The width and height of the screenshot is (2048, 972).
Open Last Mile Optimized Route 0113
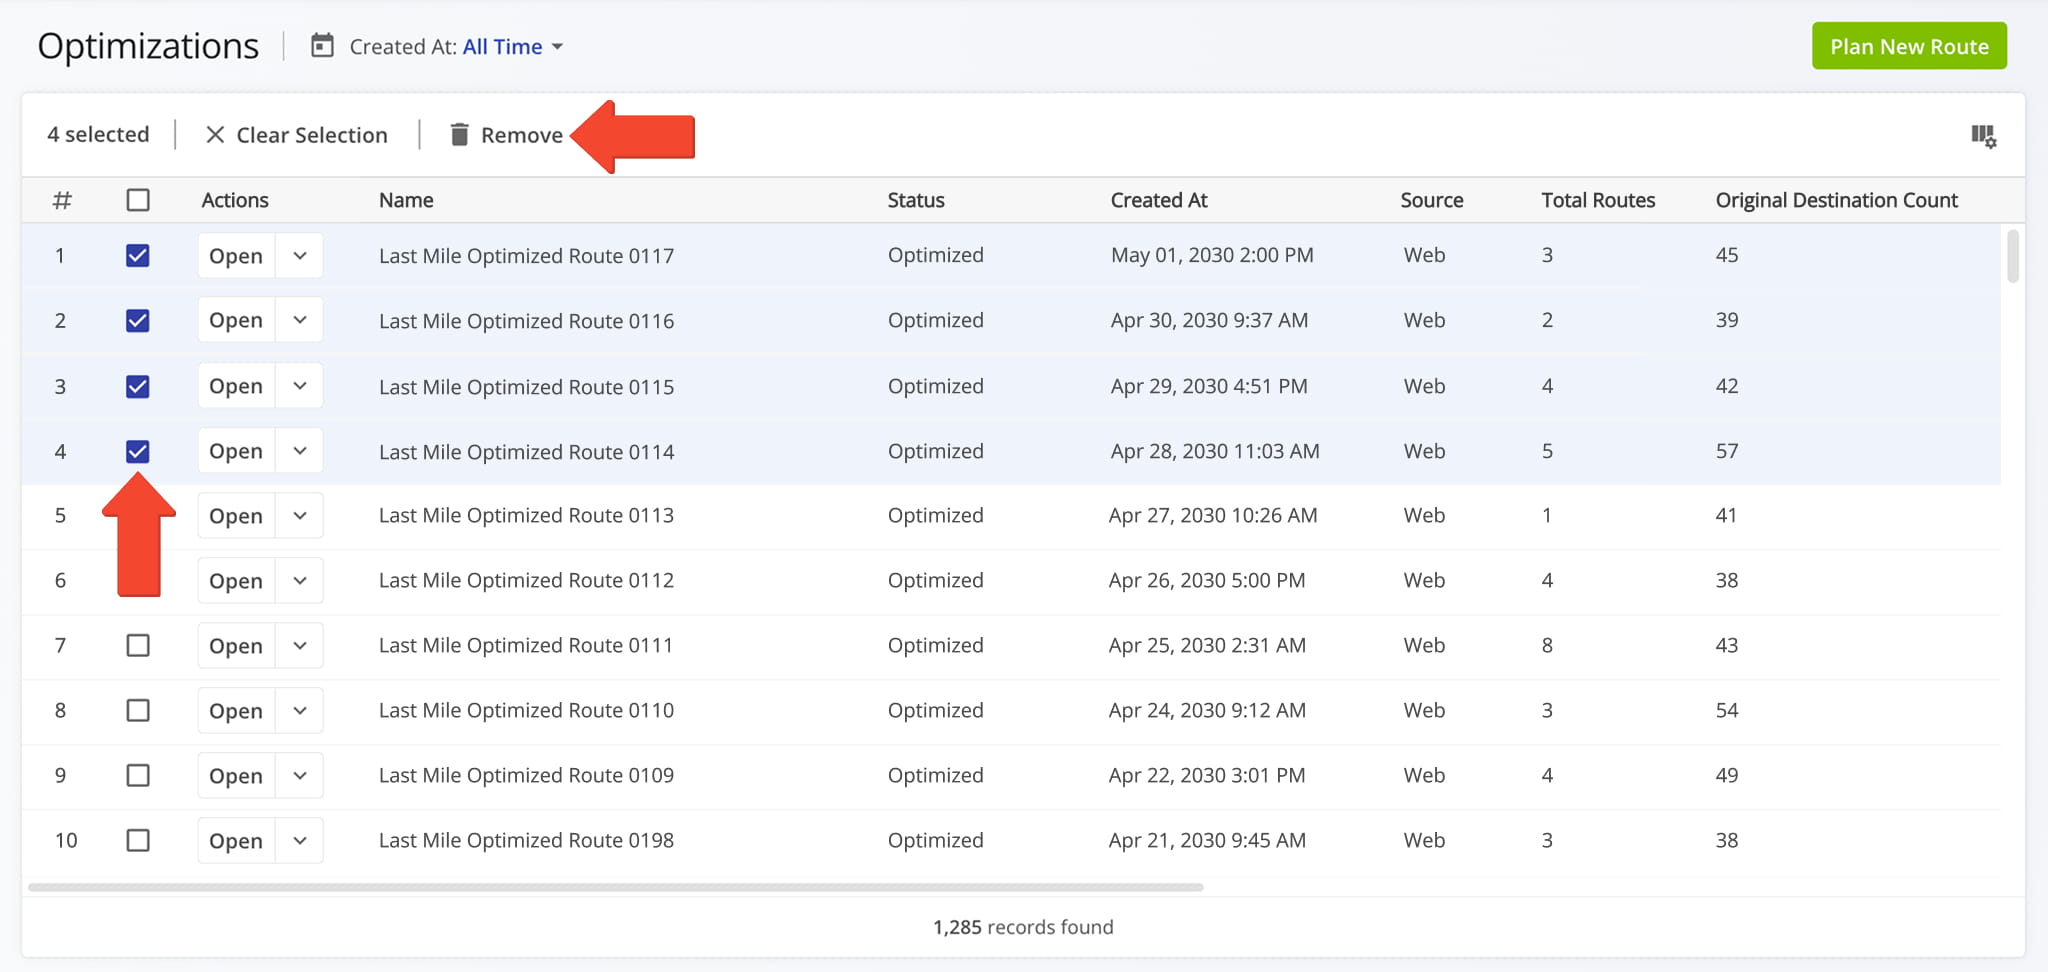[x=236, y=516]
